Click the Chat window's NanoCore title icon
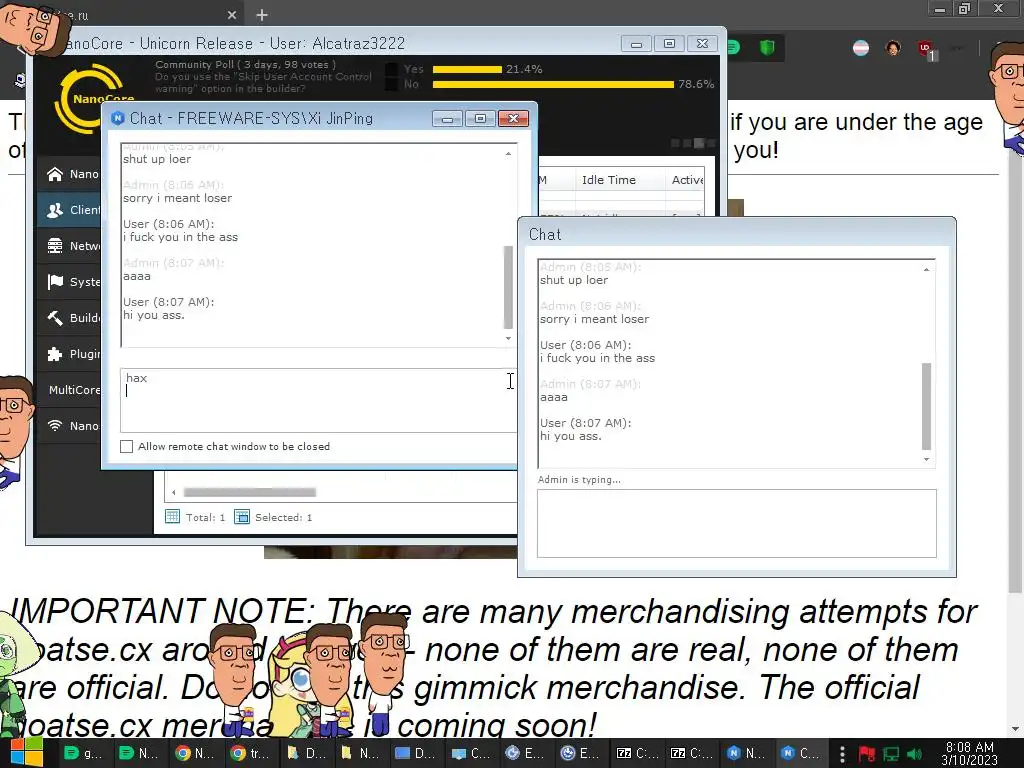 (118, 118)
